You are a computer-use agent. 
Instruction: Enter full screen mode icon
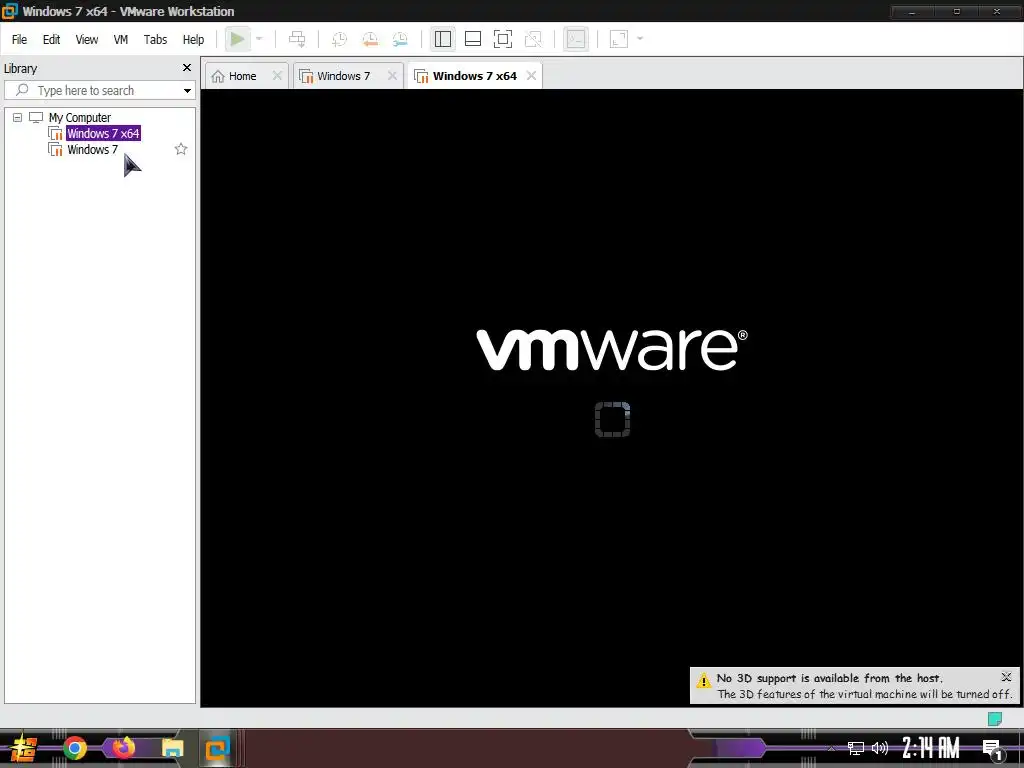point(503,39)
